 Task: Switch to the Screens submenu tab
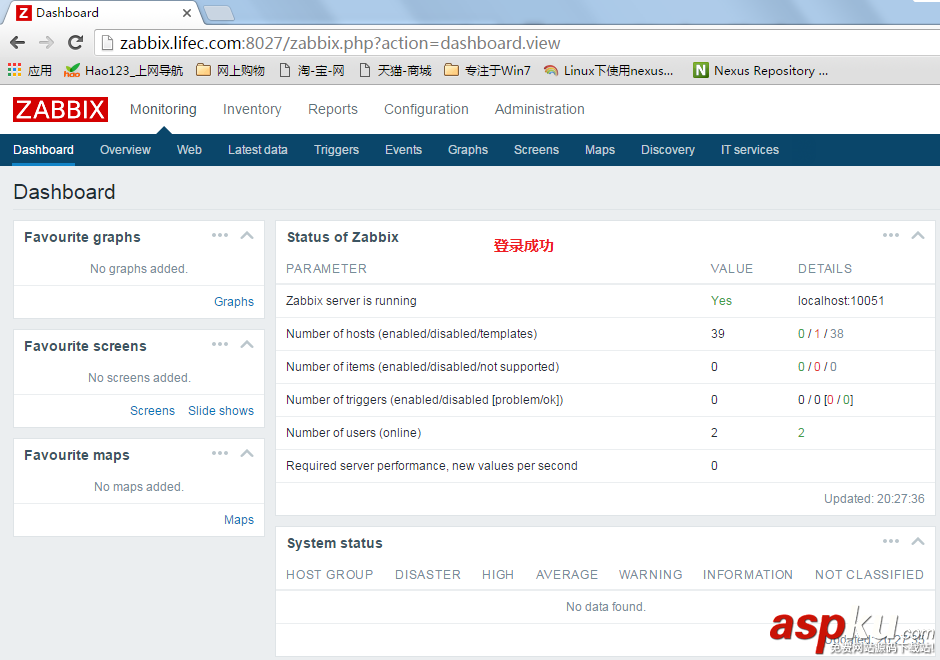coord(536,150)
